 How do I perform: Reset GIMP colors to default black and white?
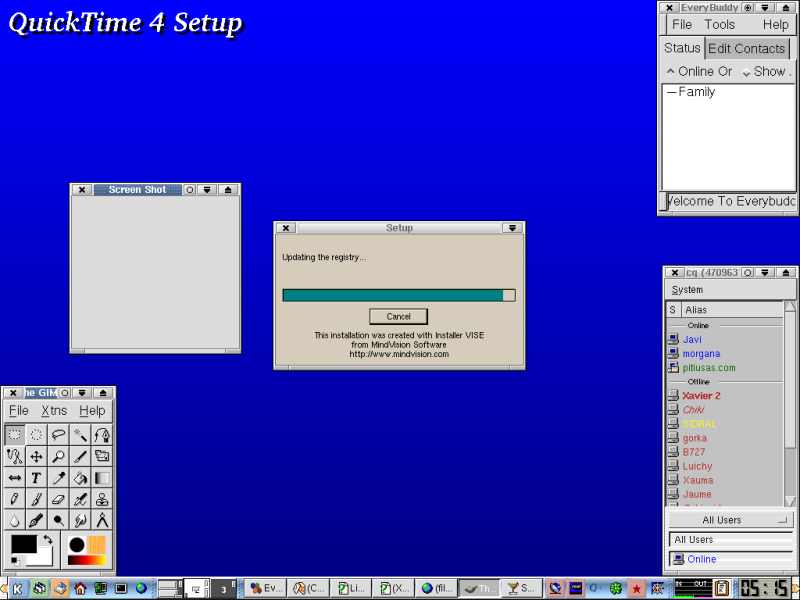15,561
